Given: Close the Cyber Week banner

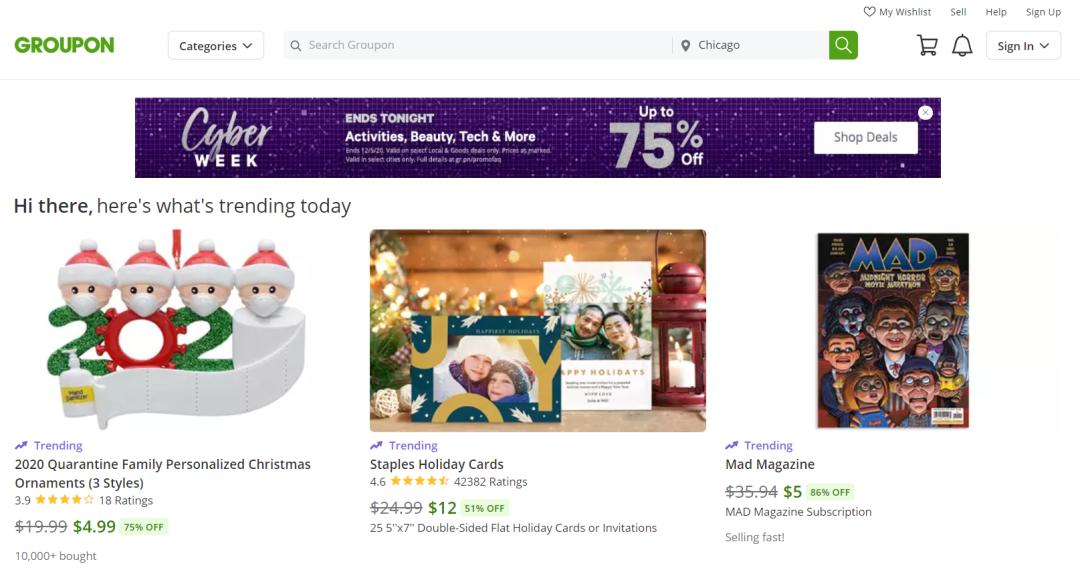Looking at the screenshot, I should coord(925,112).
